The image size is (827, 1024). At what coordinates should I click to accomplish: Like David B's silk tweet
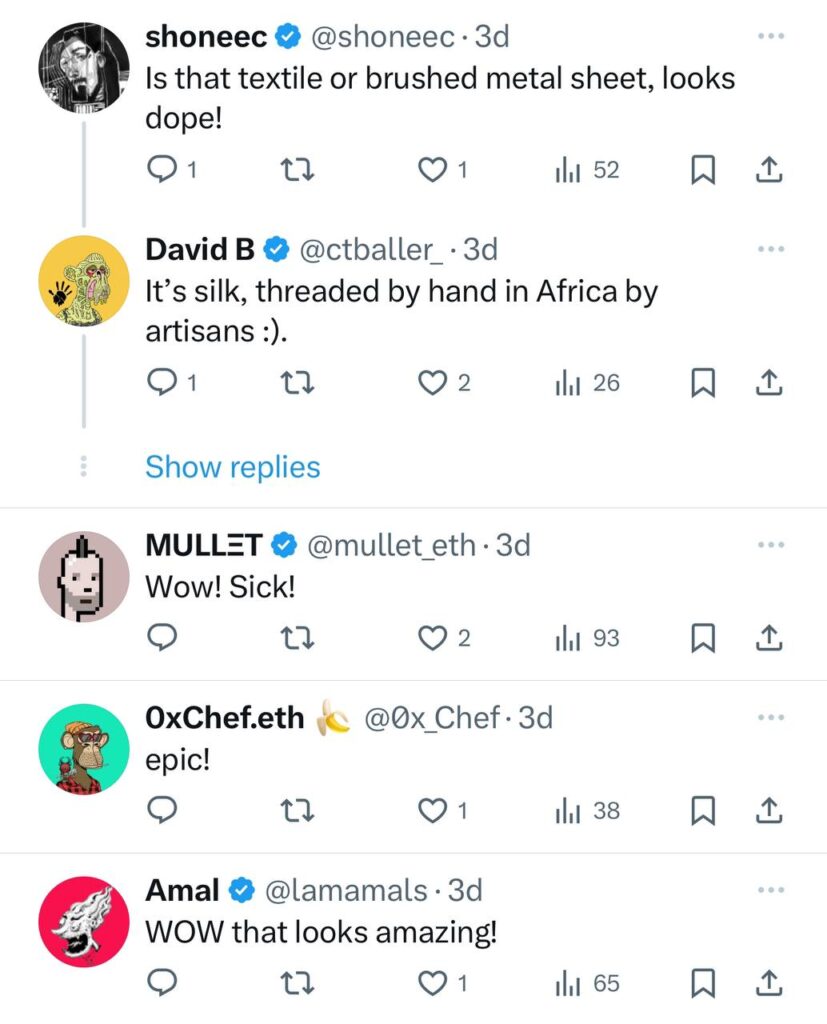point(432,383)
